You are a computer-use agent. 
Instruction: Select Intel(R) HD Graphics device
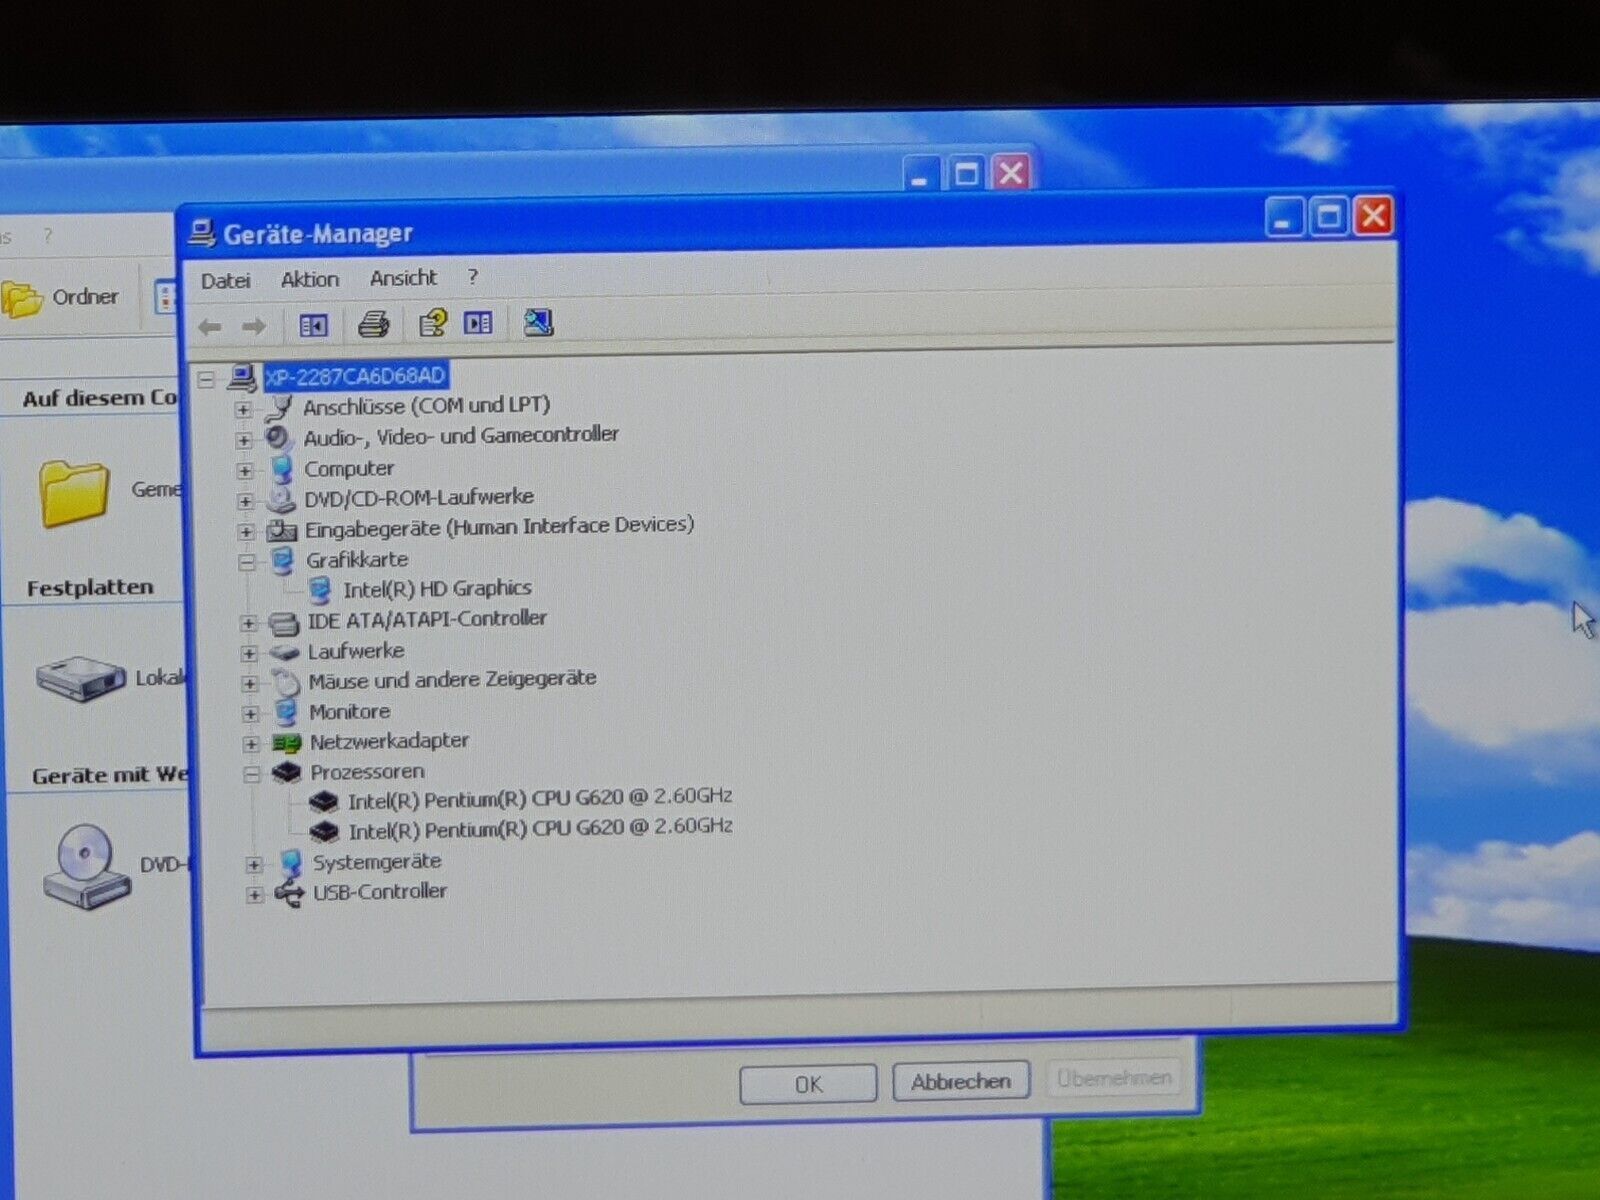436,589
